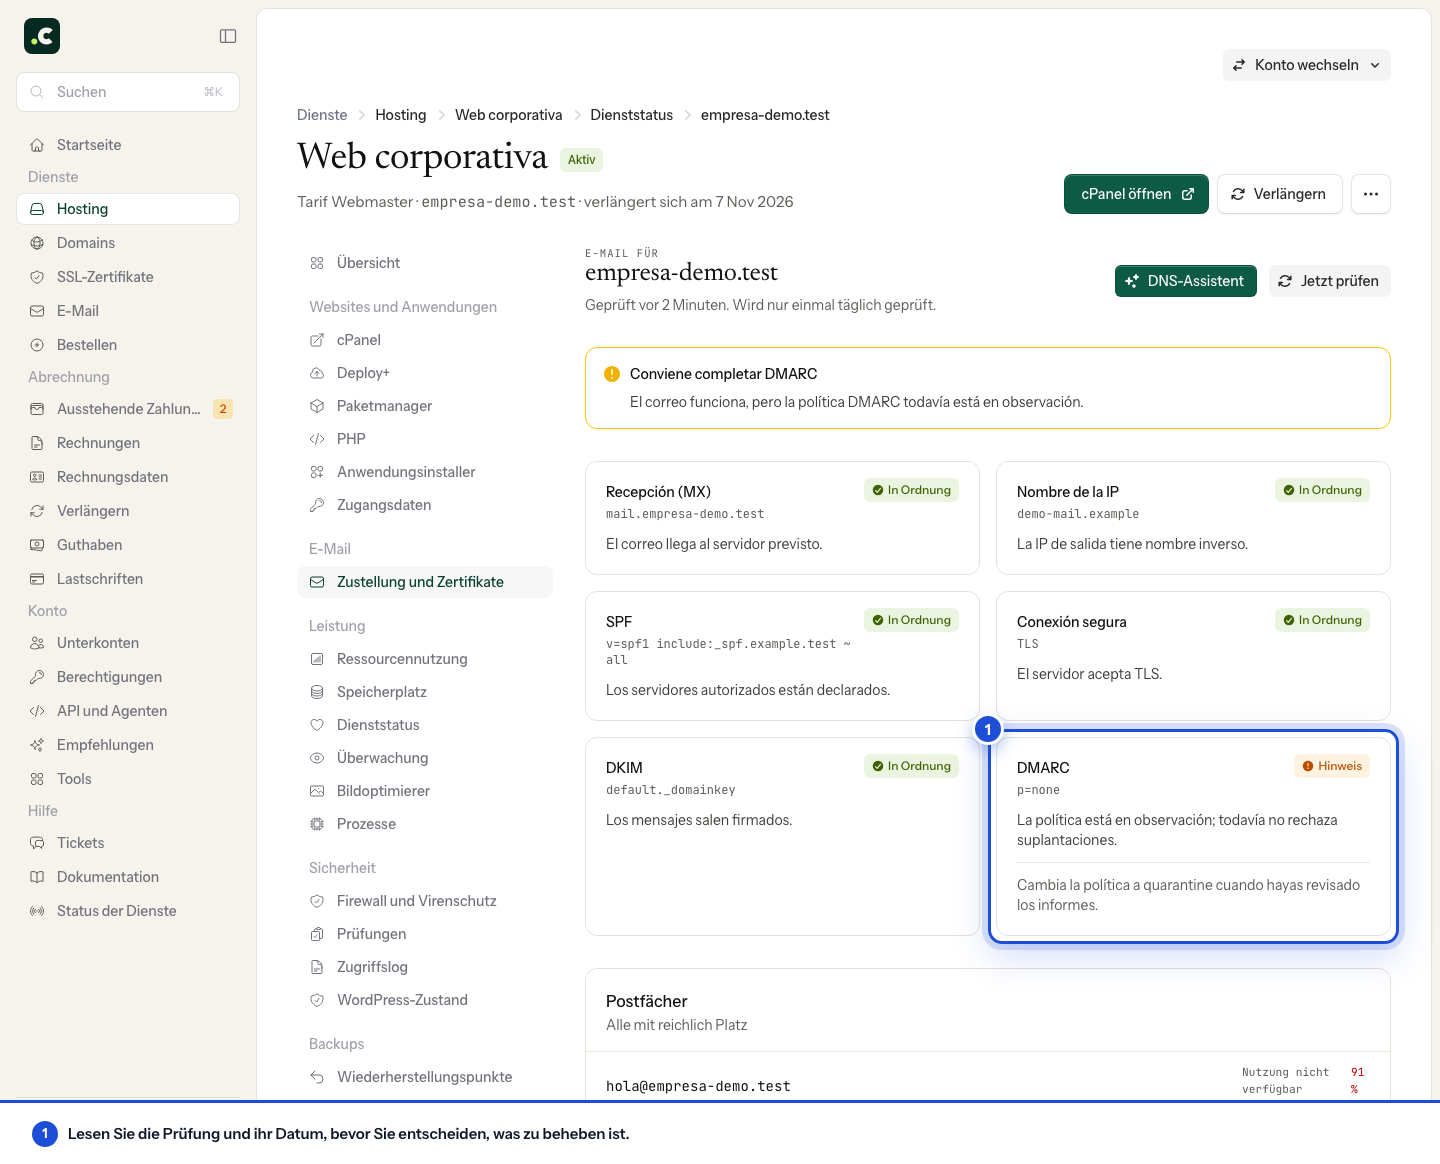Viewport: 1440px width, 1164px height.
Task: Go to Startseite in sidebar
Action: point(128,145)
